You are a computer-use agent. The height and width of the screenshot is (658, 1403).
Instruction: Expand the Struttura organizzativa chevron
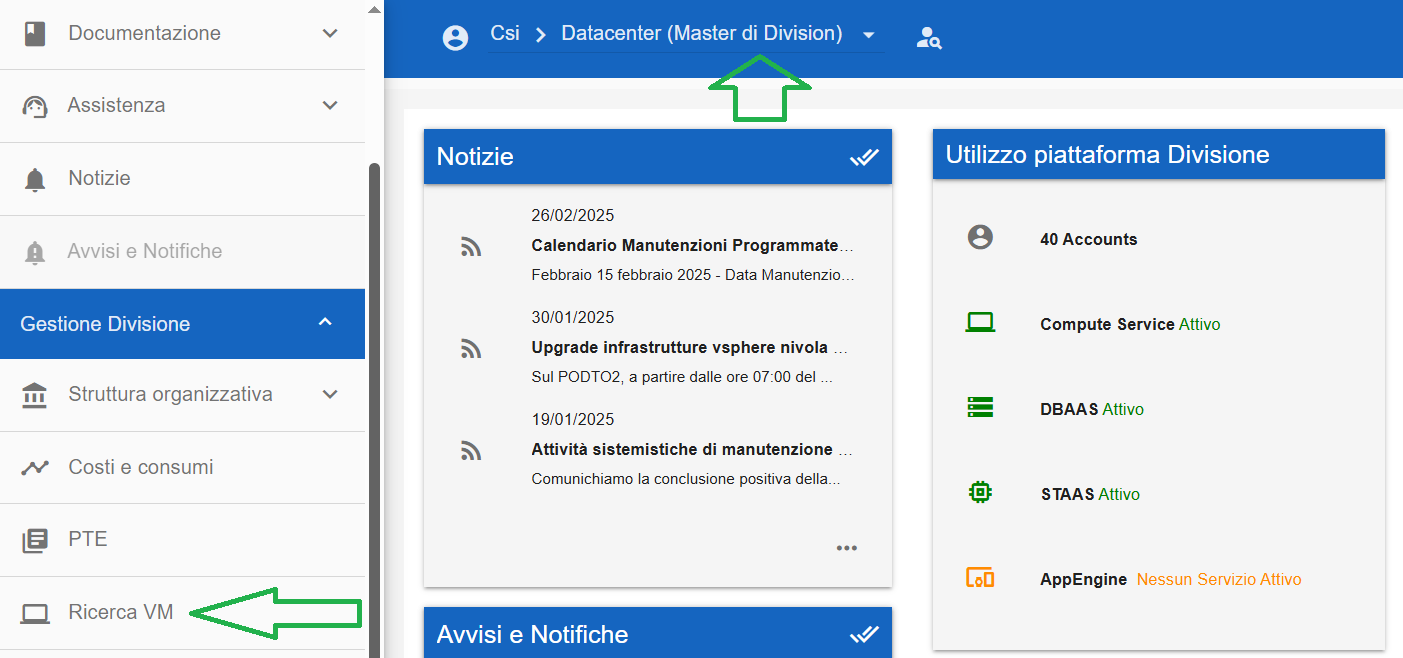click(330, 395)
